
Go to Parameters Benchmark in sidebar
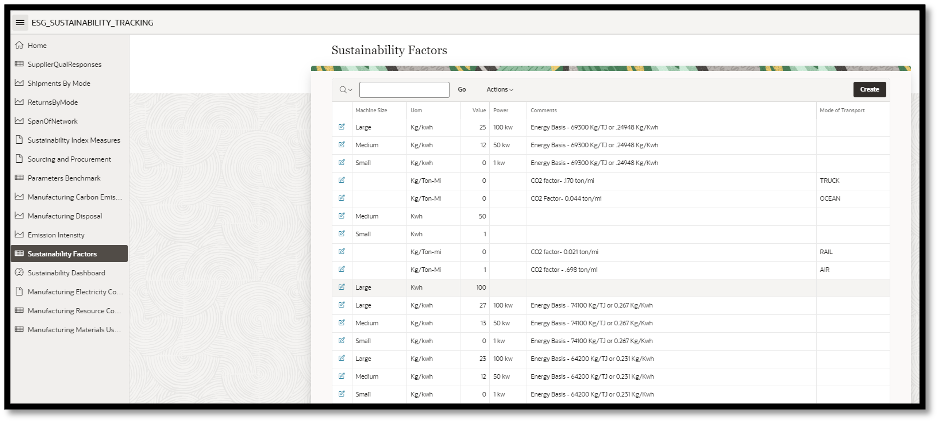pyautogui.click(x=64, y=178)
